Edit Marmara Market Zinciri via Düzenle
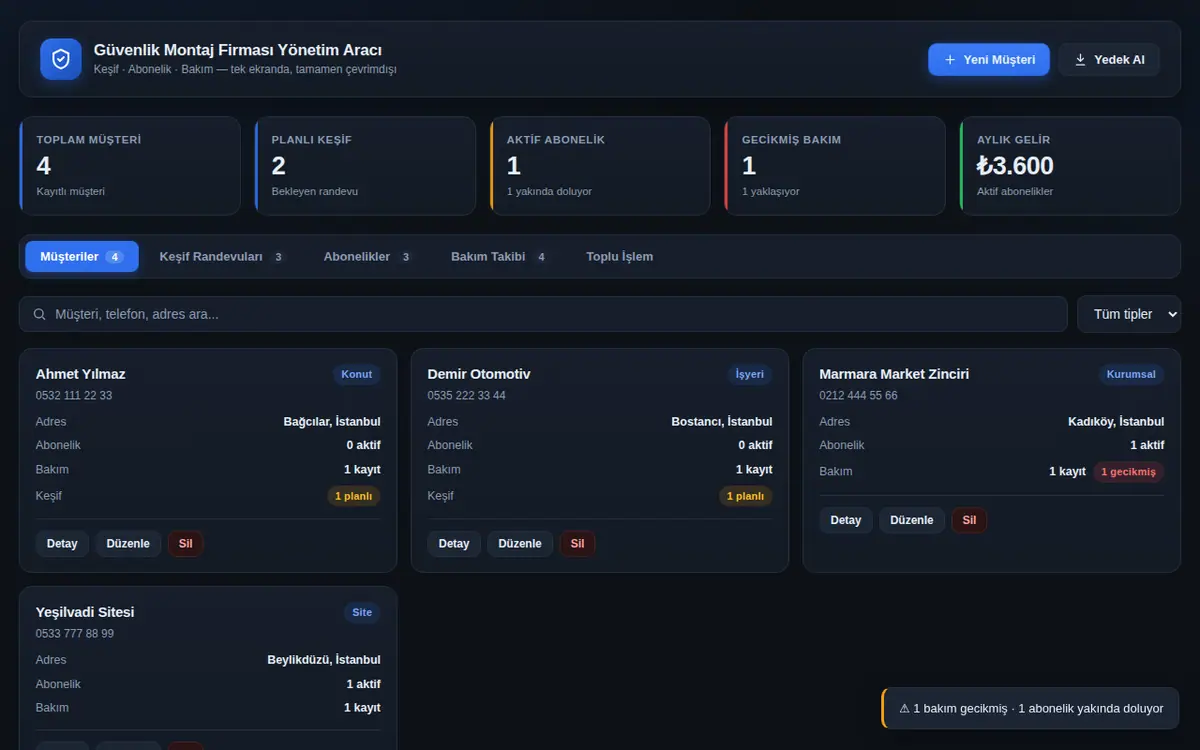Screen dimensions: 1200x750 click(912, 520)
